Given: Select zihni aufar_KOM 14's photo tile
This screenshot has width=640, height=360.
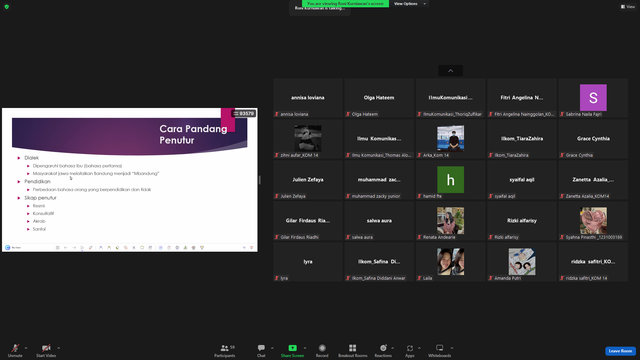Looking at the screenshot, I should [308, 138].
